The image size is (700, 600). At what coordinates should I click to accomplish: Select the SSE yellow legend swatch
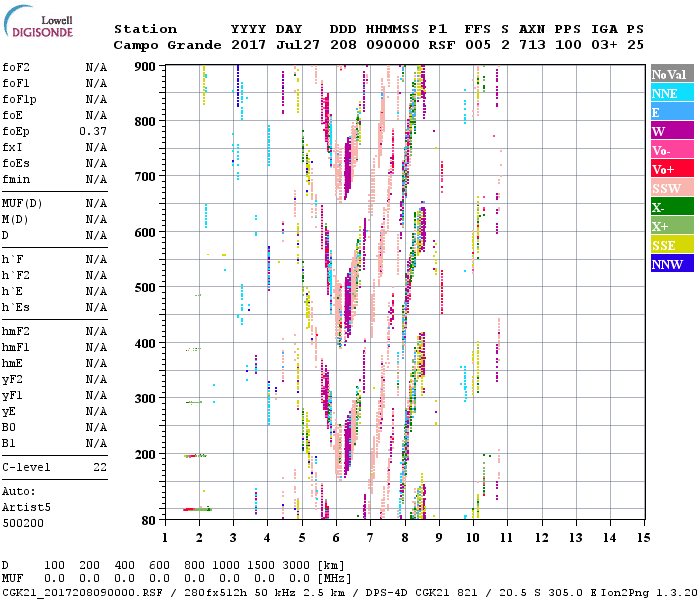[672, 244]
